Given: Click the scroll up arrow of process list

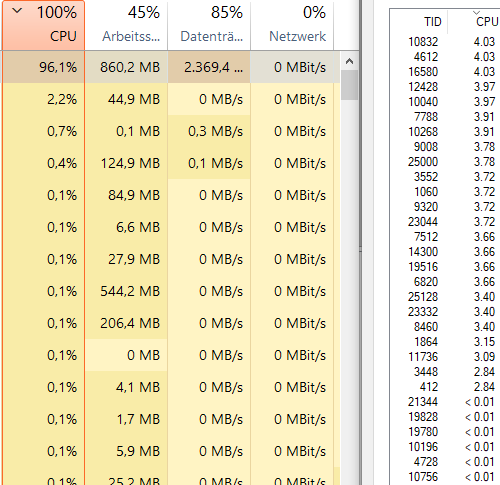Looking at the screenshot, I should tap(349, 61).
